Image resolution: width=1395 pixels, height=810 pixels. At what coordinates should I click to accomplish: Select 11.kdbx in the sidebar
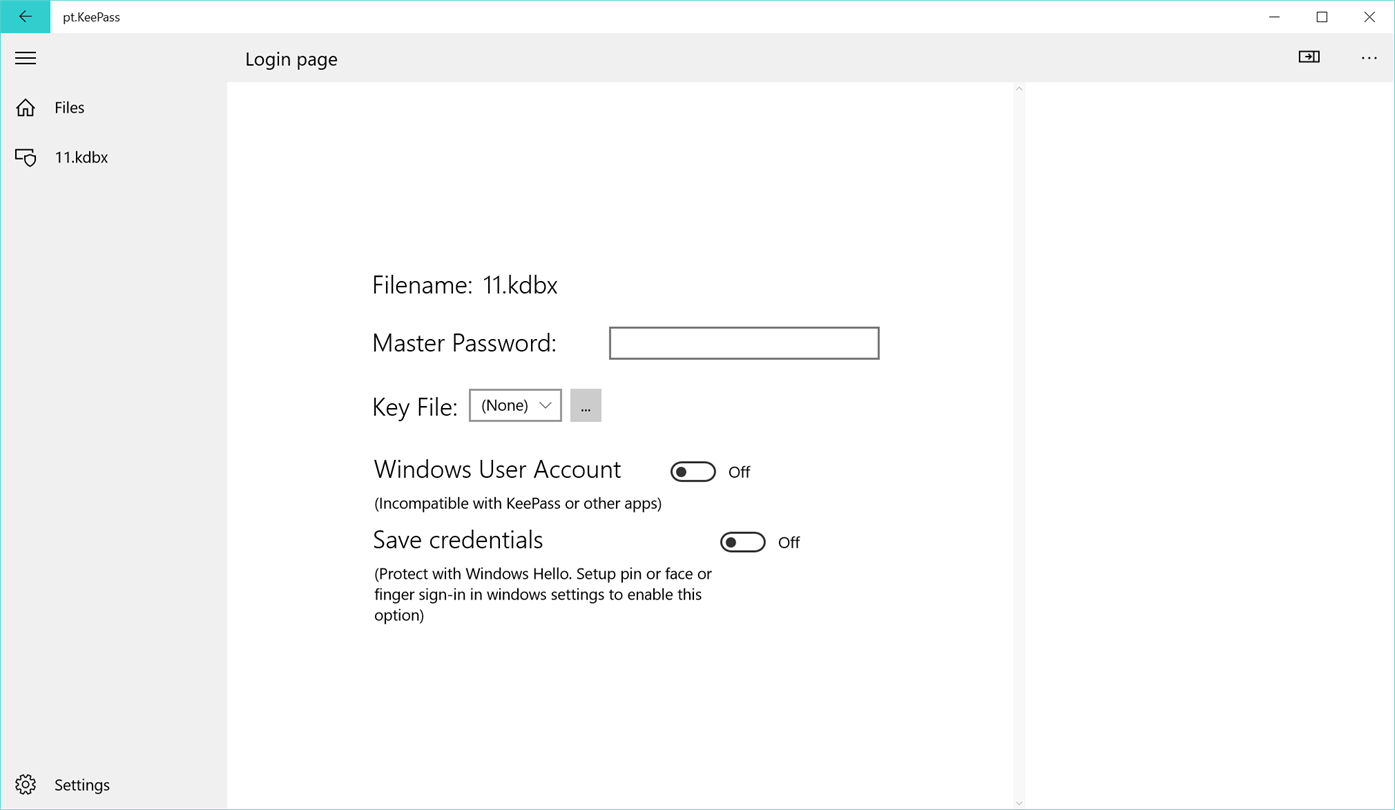(x=81, y=158)
